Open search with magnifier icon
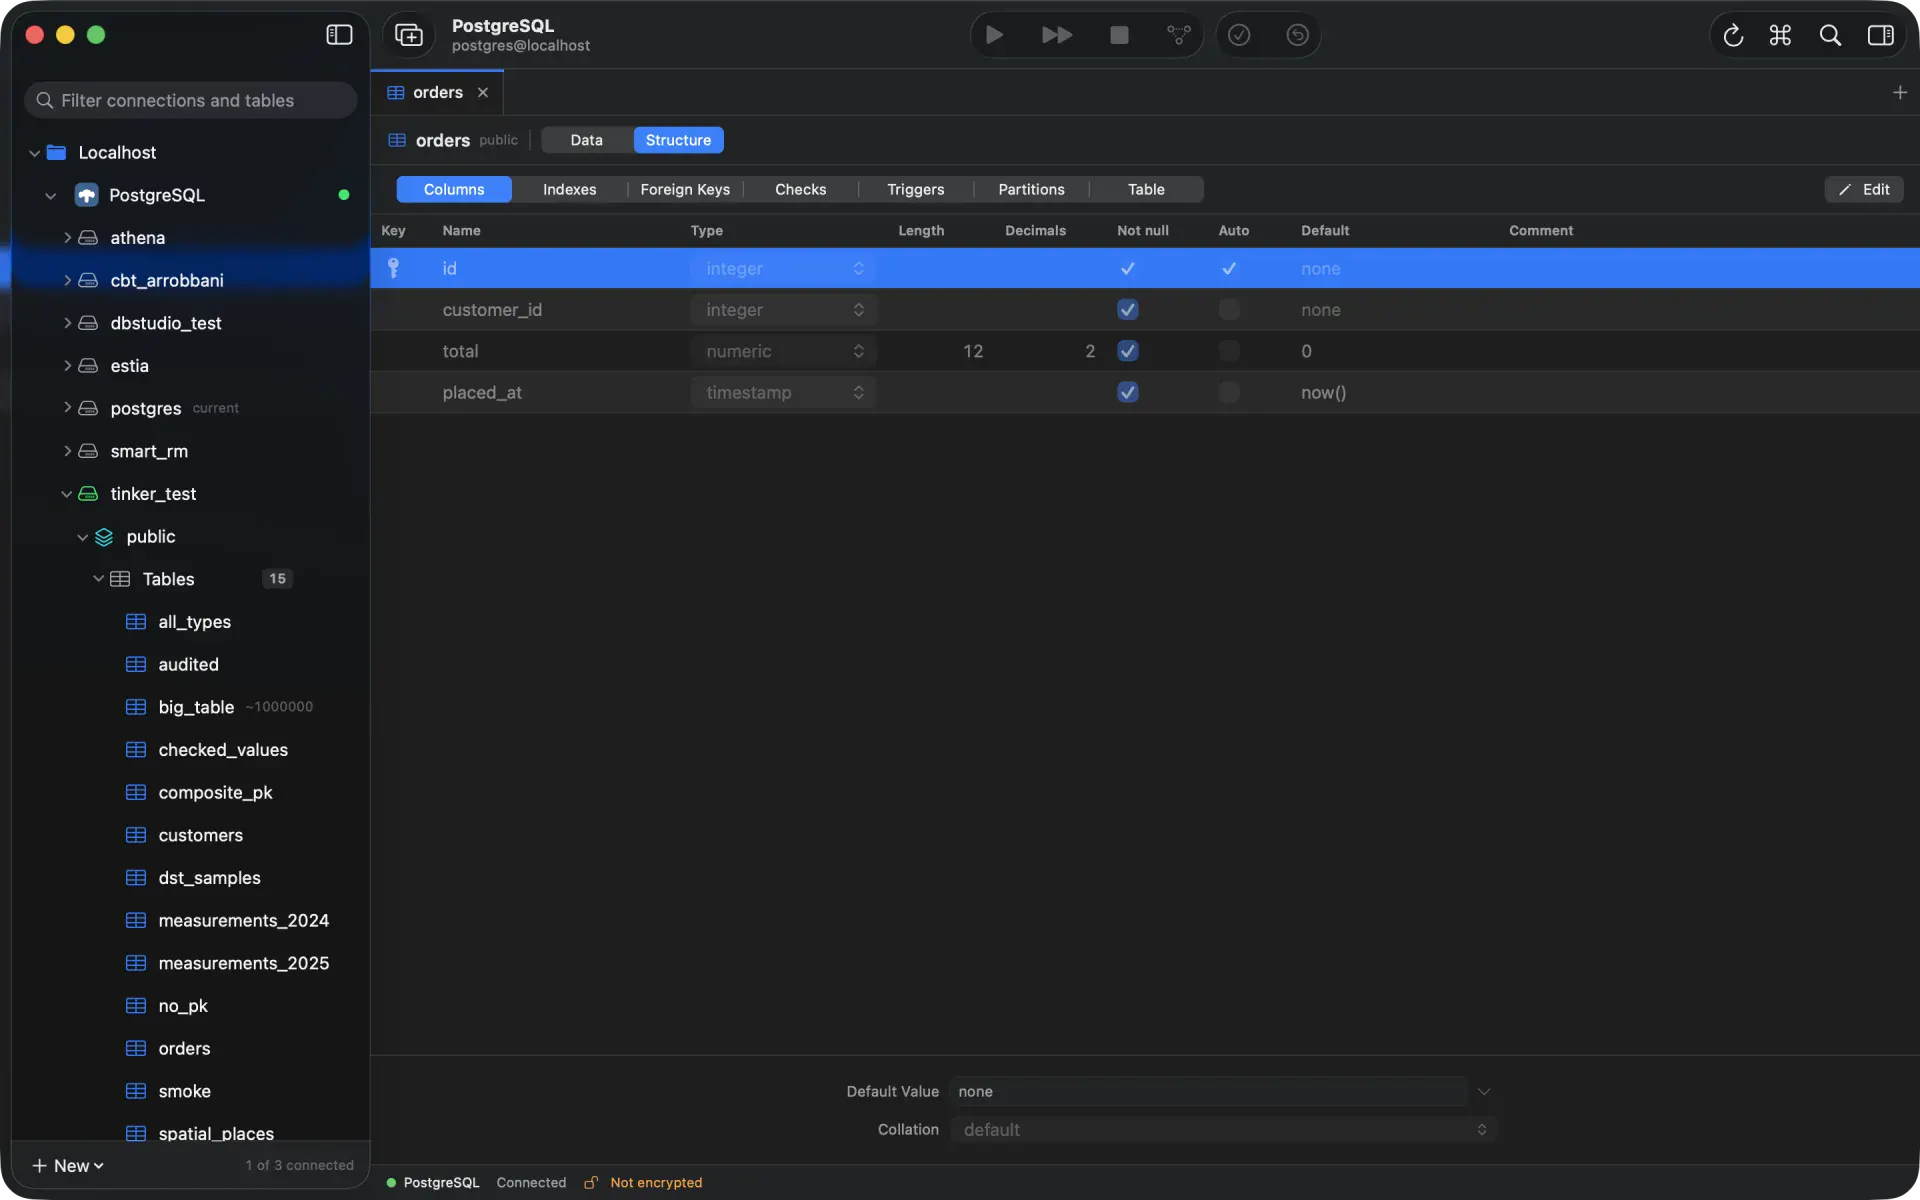The height and width of the screenshot is (1200, 1920). [1830, 35]
